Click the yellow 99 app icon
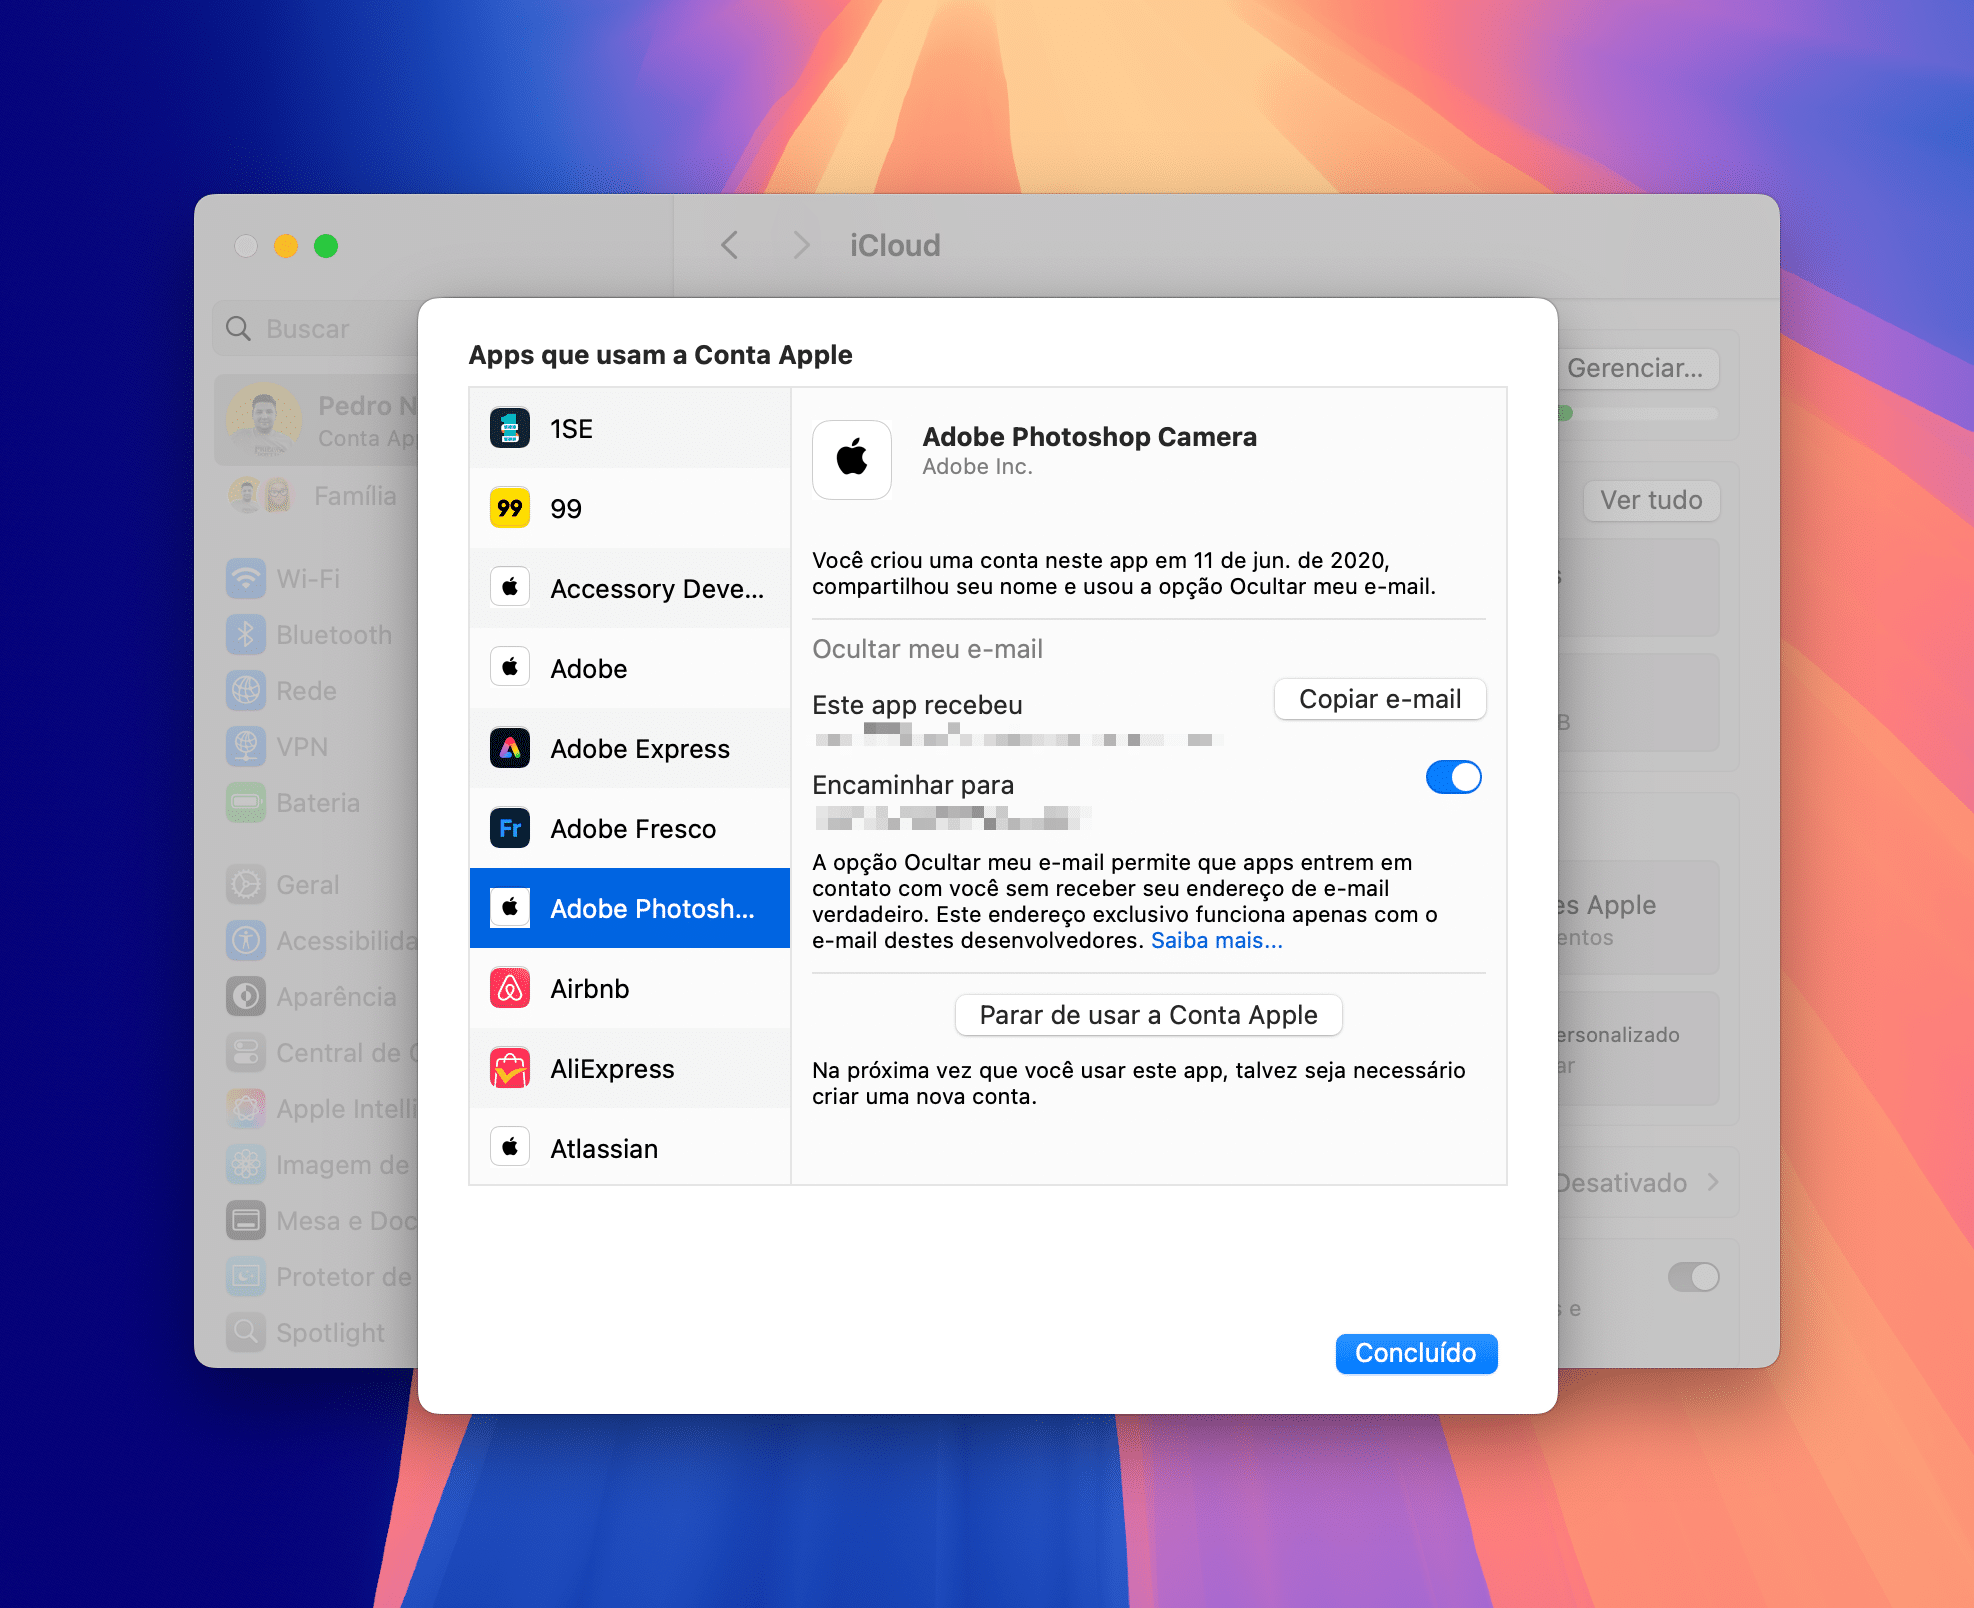1974x1608 pixels. (x=510, y=508)
